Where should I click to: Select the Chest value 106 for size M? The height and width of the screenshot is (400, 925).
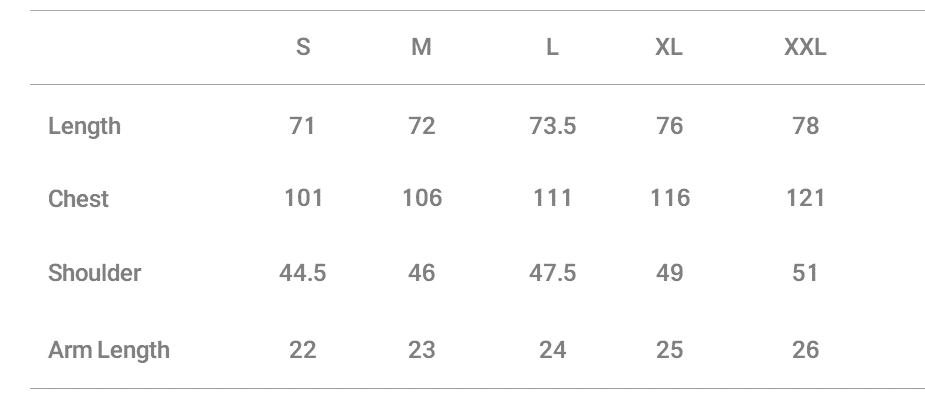tap(422, 198)
